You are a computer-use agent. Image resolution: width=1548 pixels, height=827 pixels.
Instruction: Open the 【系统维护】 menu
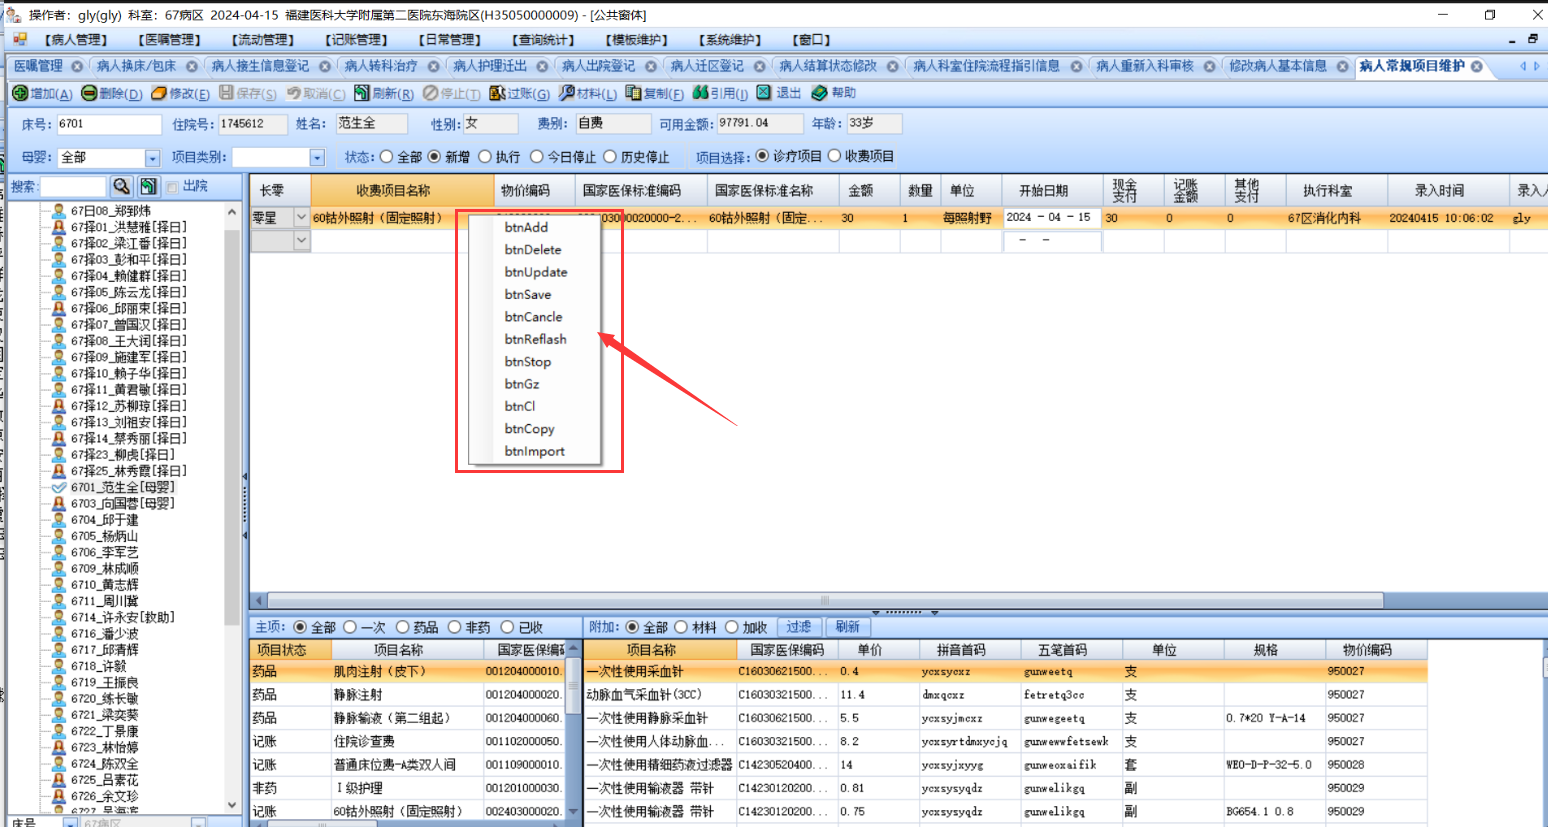click(x=731, y=40)
